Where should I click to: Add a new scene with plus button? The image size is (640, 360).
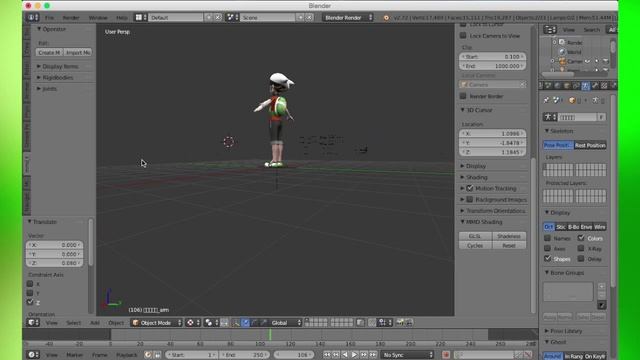[300, 18]
